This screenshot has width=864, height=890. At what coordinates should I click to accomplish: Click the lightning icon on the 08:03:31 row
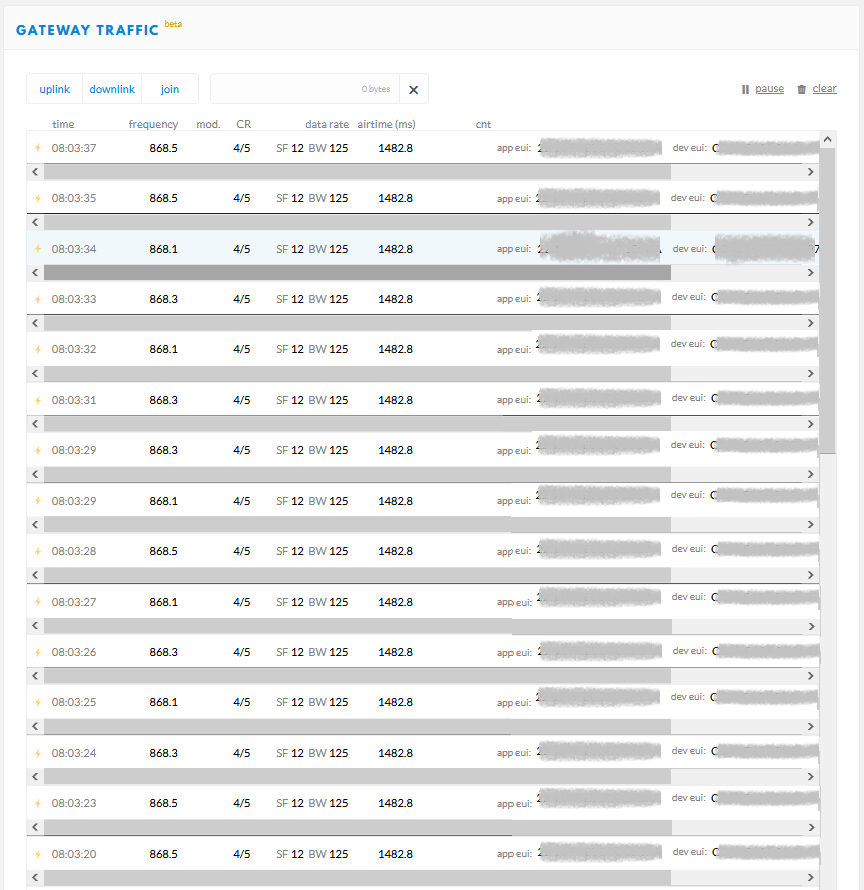(39, 400)
